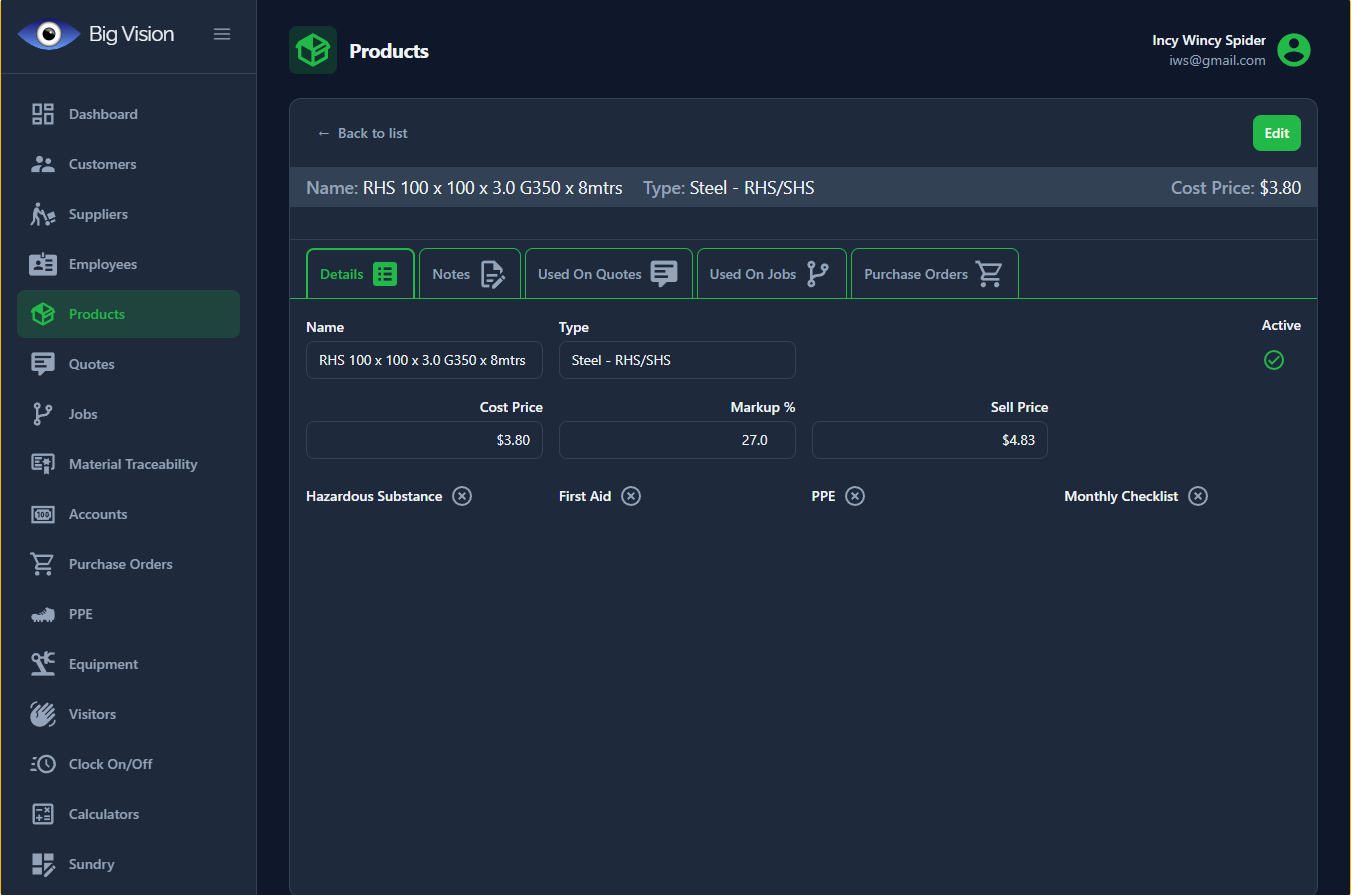Toggle the Active checkmark status

(x=1273, y=360)
